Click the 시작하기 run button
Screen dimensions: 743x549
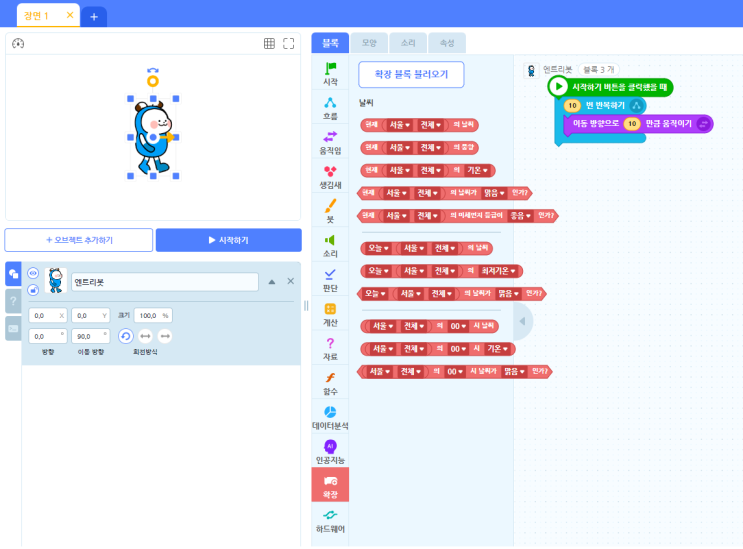[229, 240]
